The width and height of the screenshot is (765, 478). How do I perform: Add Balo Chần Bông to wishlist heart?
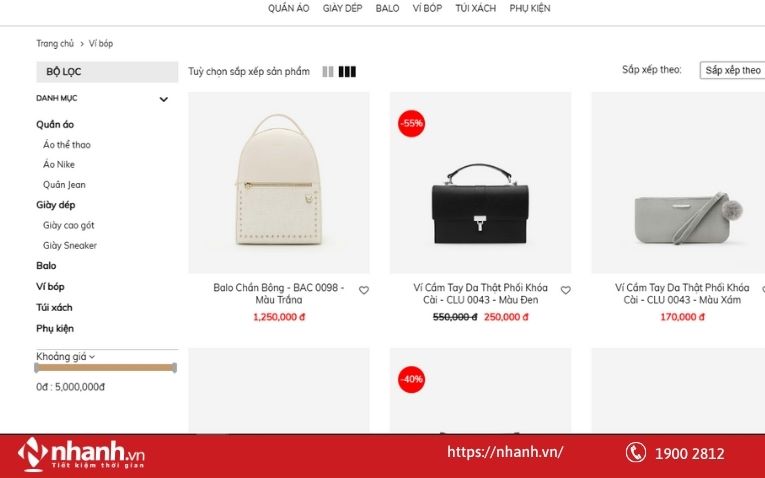pyautogui.click(x=364, y=290)
